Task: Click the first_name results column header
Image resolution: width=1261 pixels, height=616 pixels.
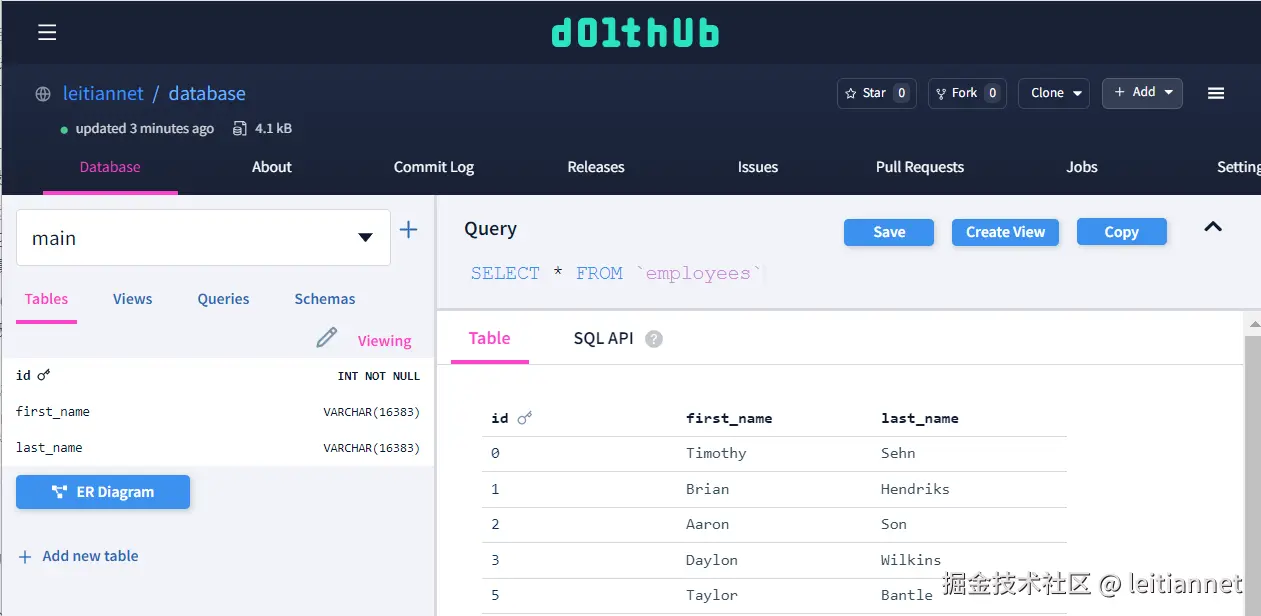Action: click(729, 418)
